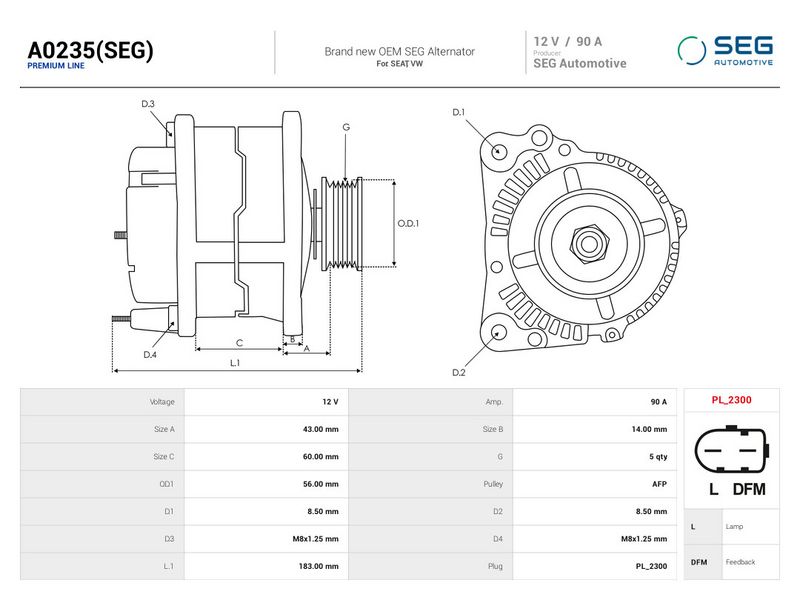Click the C dimension label under drawing
Screen dimensions: 800x600
click(x=239, y=343)
